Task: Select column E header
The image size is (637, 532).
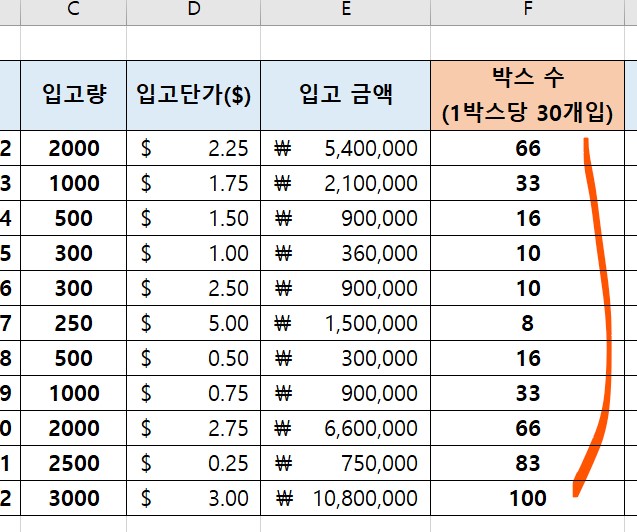Action: pos(345,12)
